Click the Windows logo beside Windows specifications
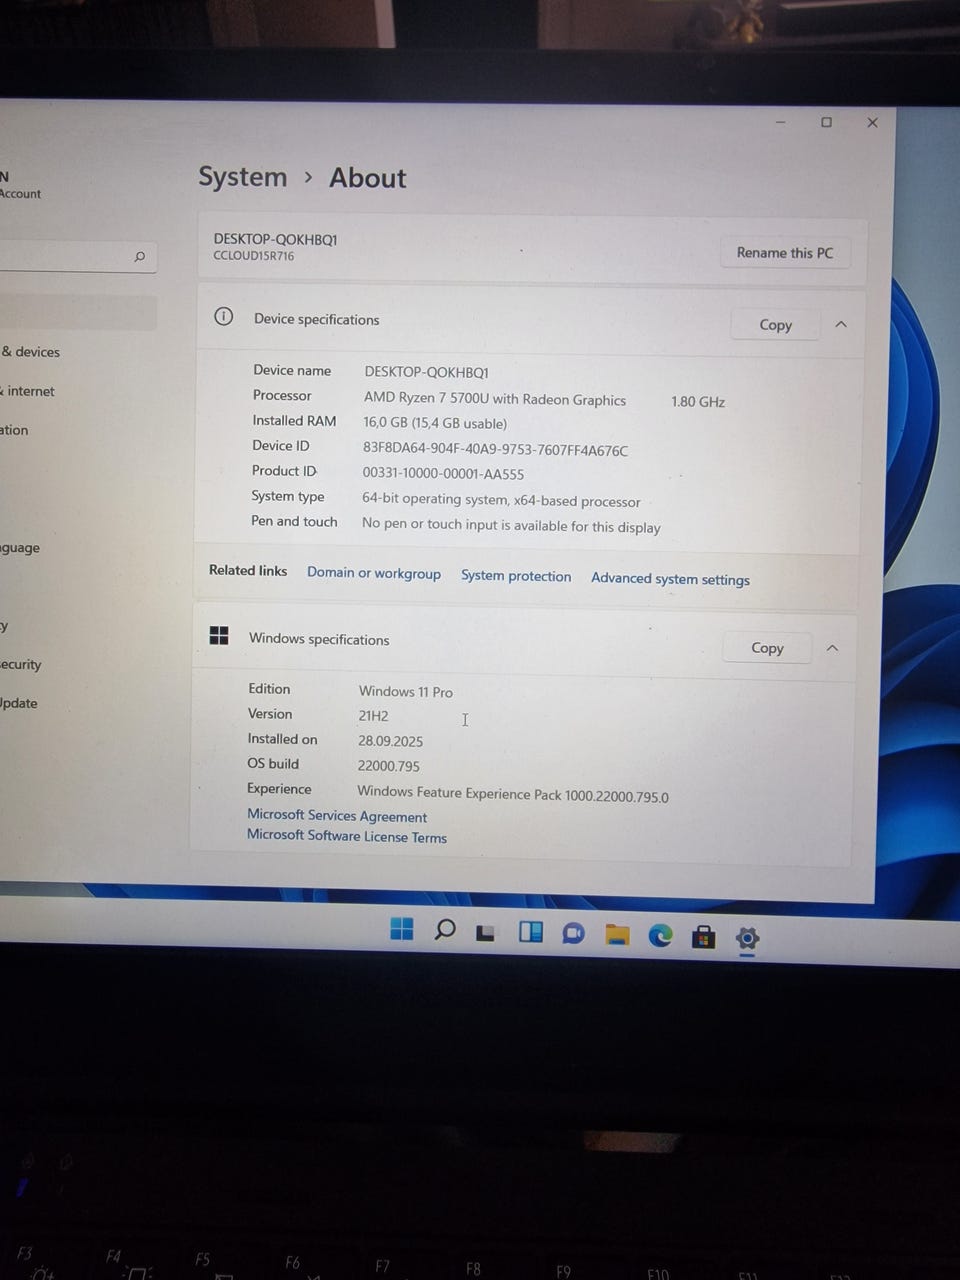 tap(219, 636)
